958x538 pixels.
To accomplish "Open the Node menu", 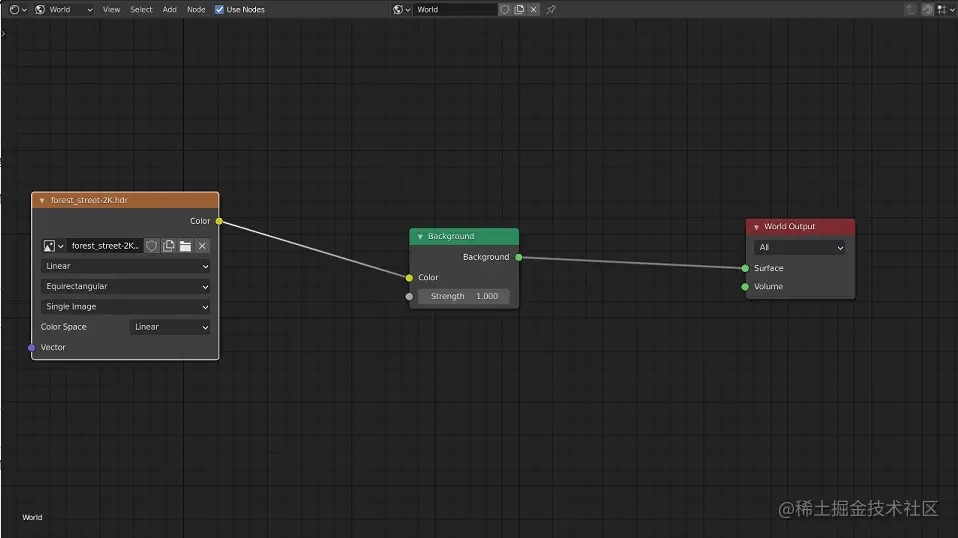I will (196, 9).
